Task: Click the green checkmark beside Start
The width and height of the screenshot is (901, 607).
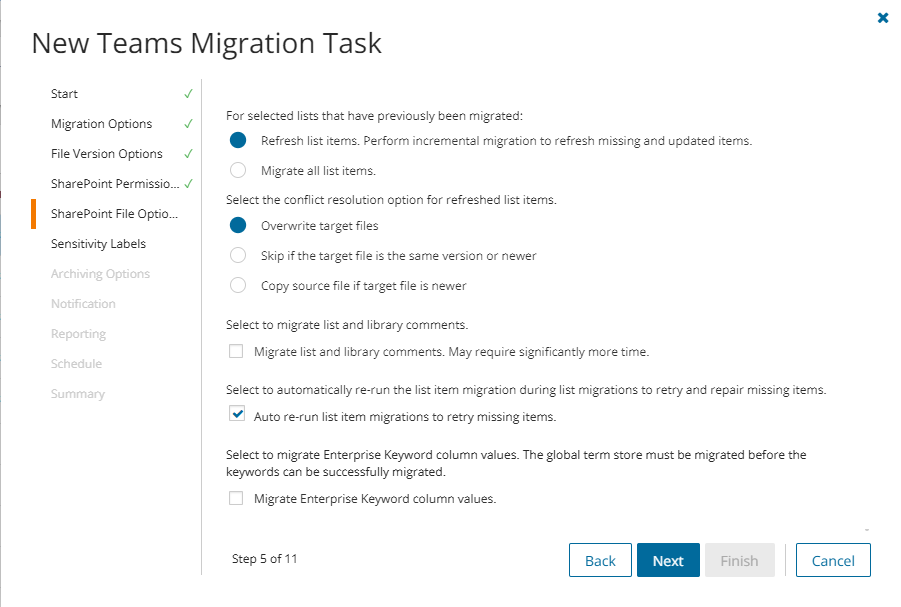Action: tap(188, 94)
